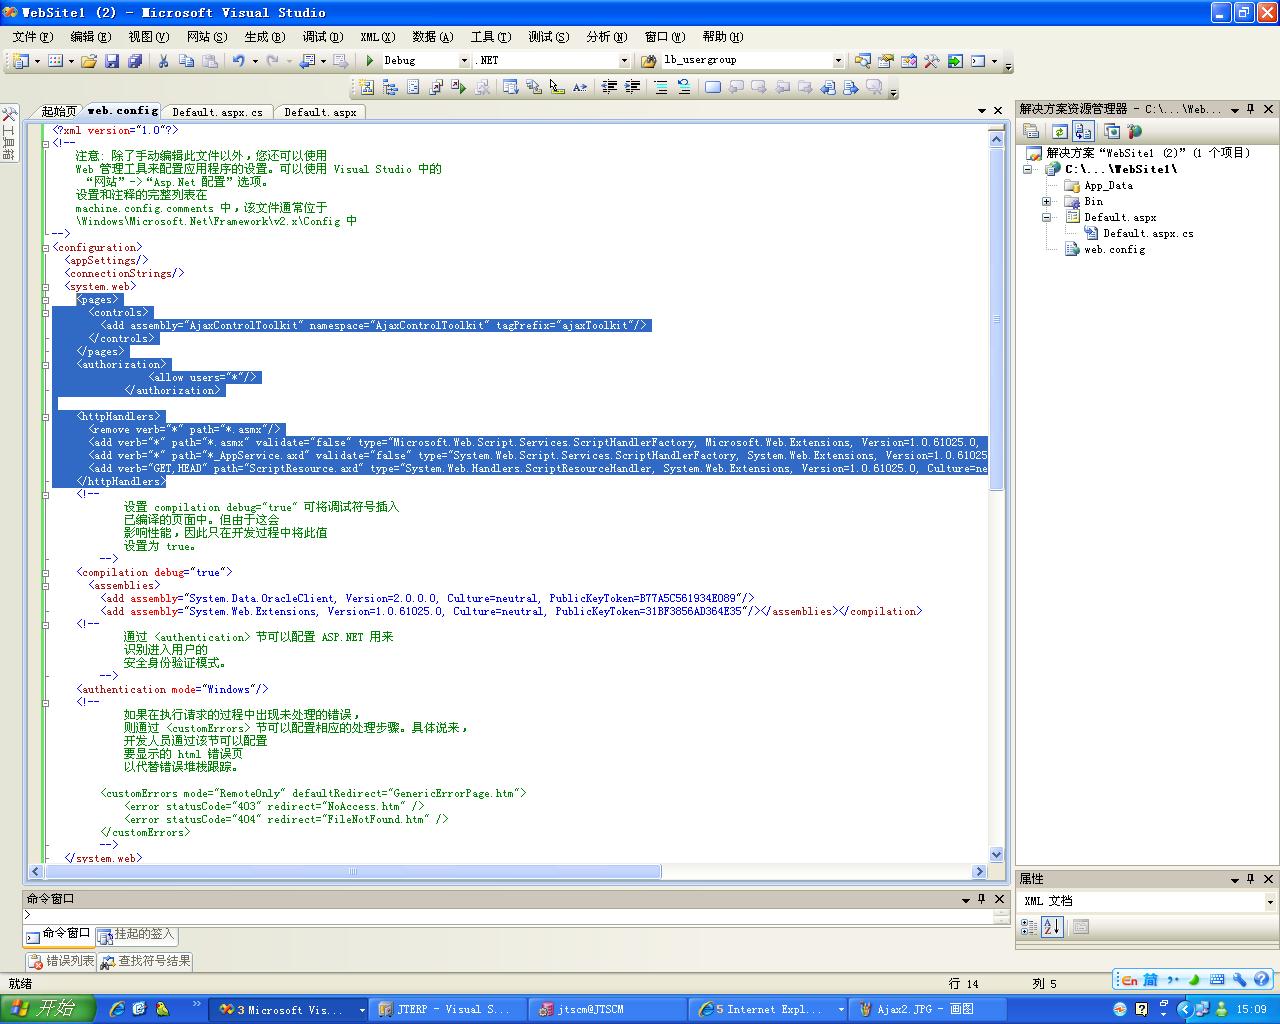
Task: Click Copy Web Site icon in Solution Explorer
Action: pos(1111,131)
